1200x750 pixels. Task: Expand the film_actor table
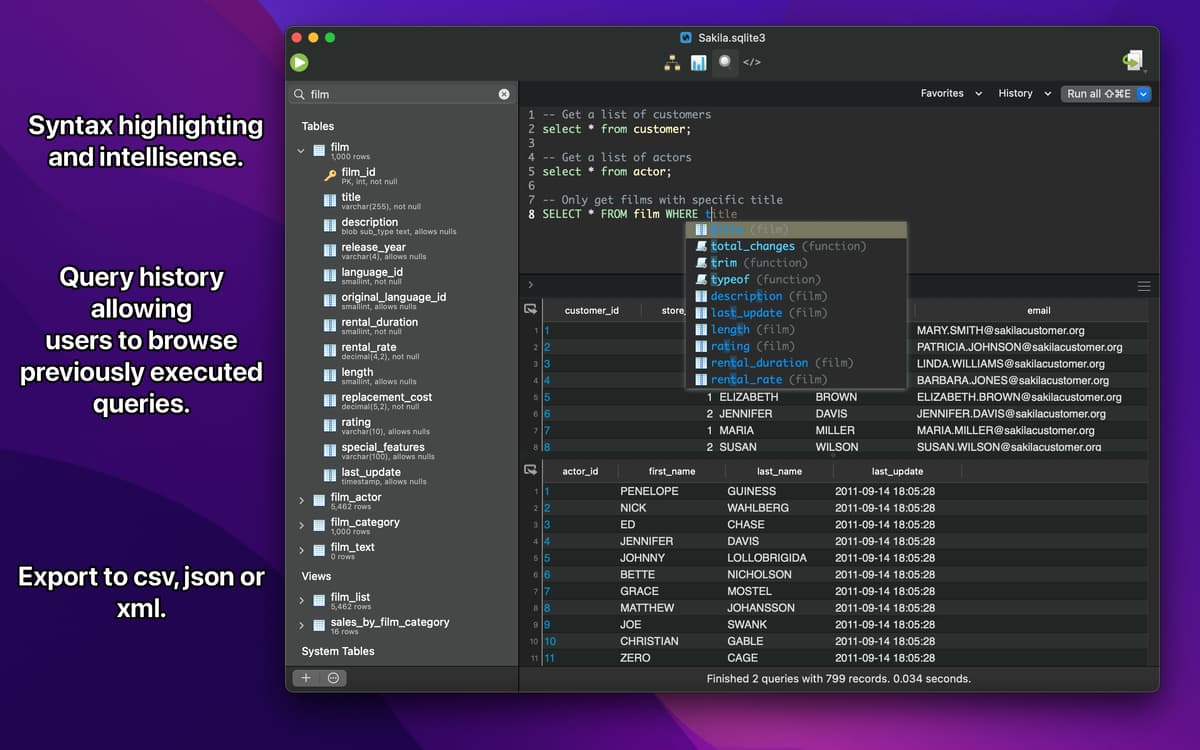pos(301,501)
